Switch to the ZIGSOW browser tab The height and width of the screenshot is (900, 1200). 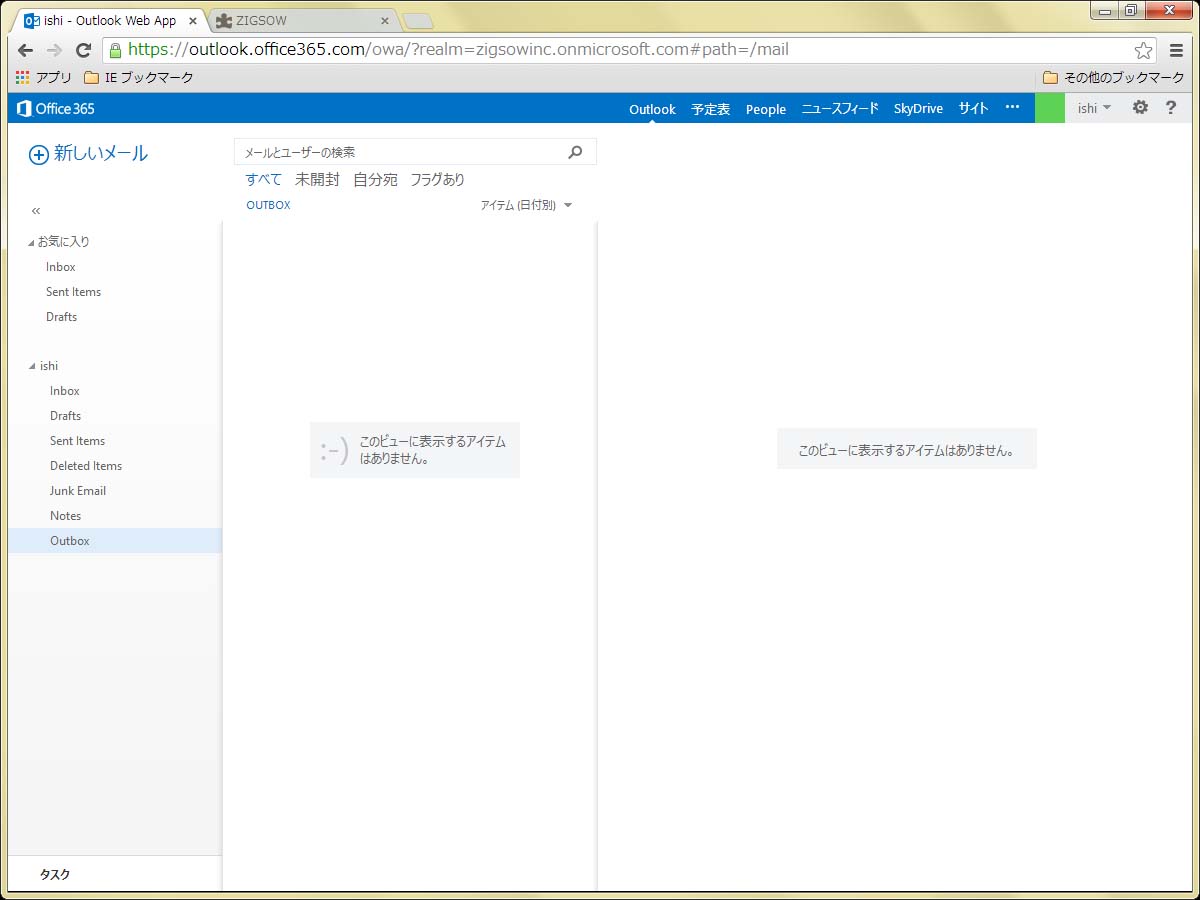coord(300,21)
